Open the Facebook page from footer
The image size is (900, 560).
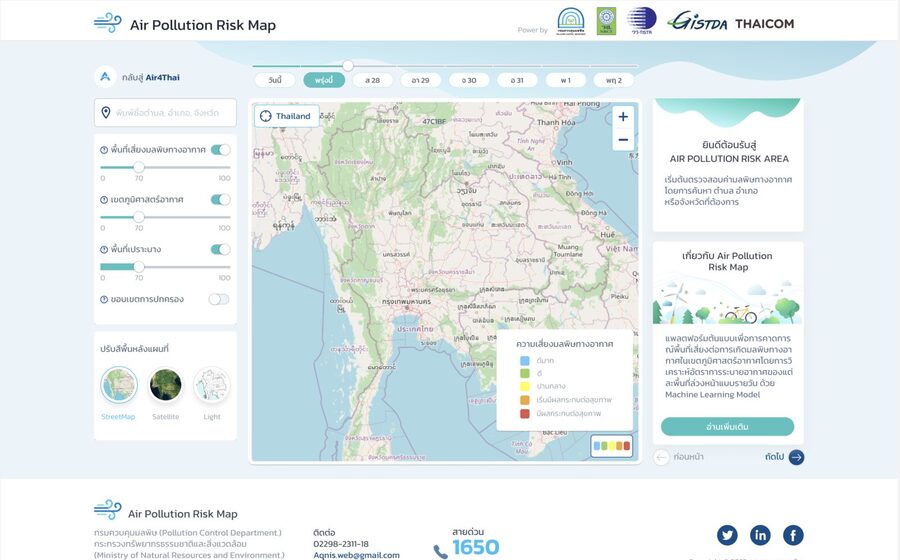793,535
